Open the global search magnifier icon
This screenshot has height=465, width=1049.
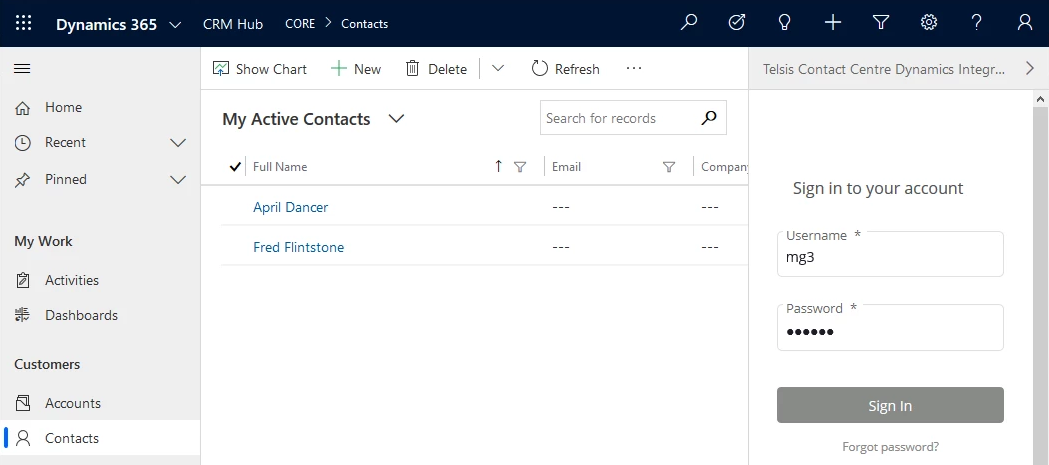coord(688,23)
